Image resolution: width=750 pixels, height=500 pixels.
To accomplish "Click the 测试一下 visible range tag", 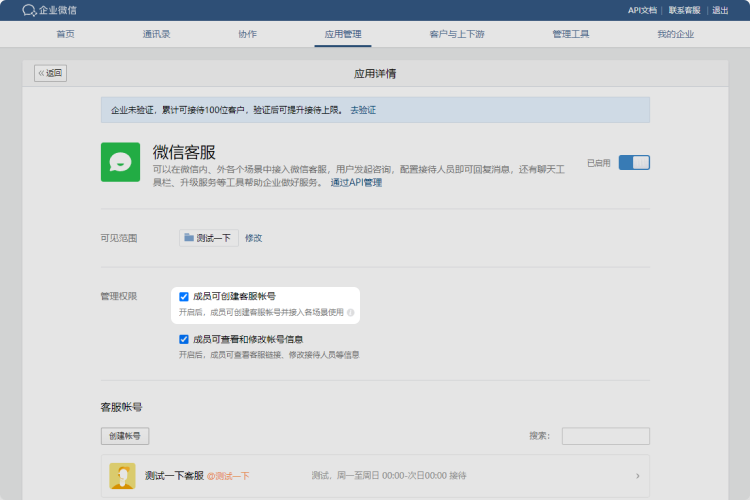I will point(209,238).
